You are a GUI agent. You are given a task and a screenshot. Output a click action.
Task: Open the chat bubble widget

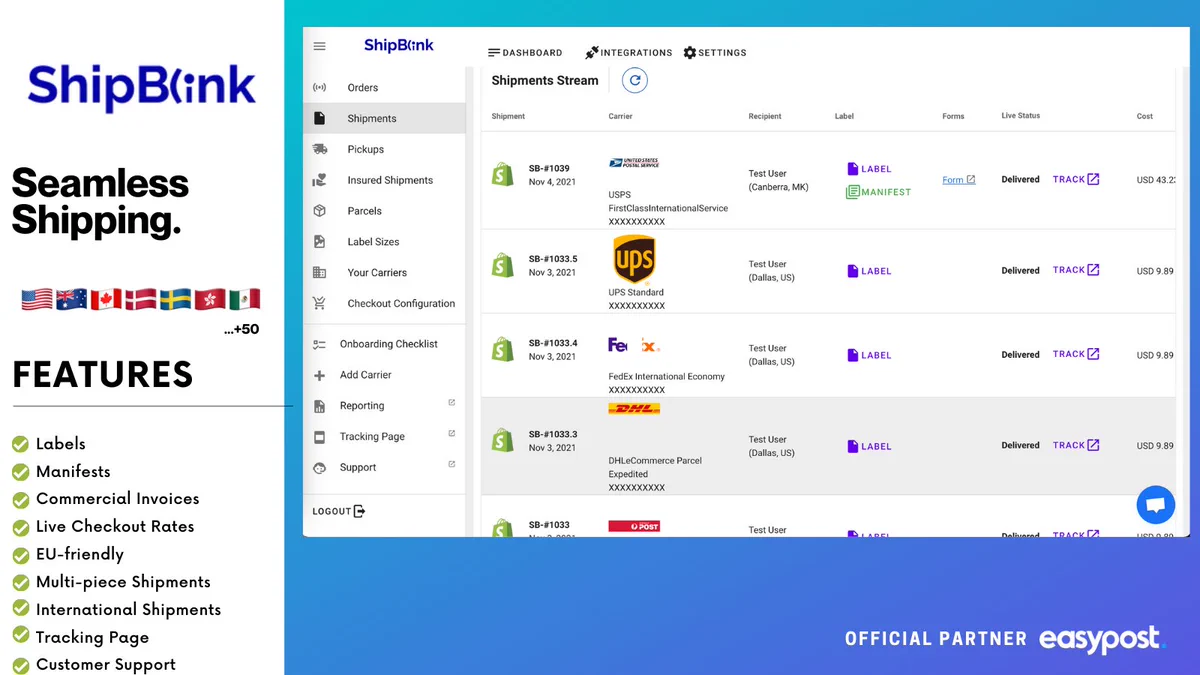pyautogui.click(x=1156, y=505)
